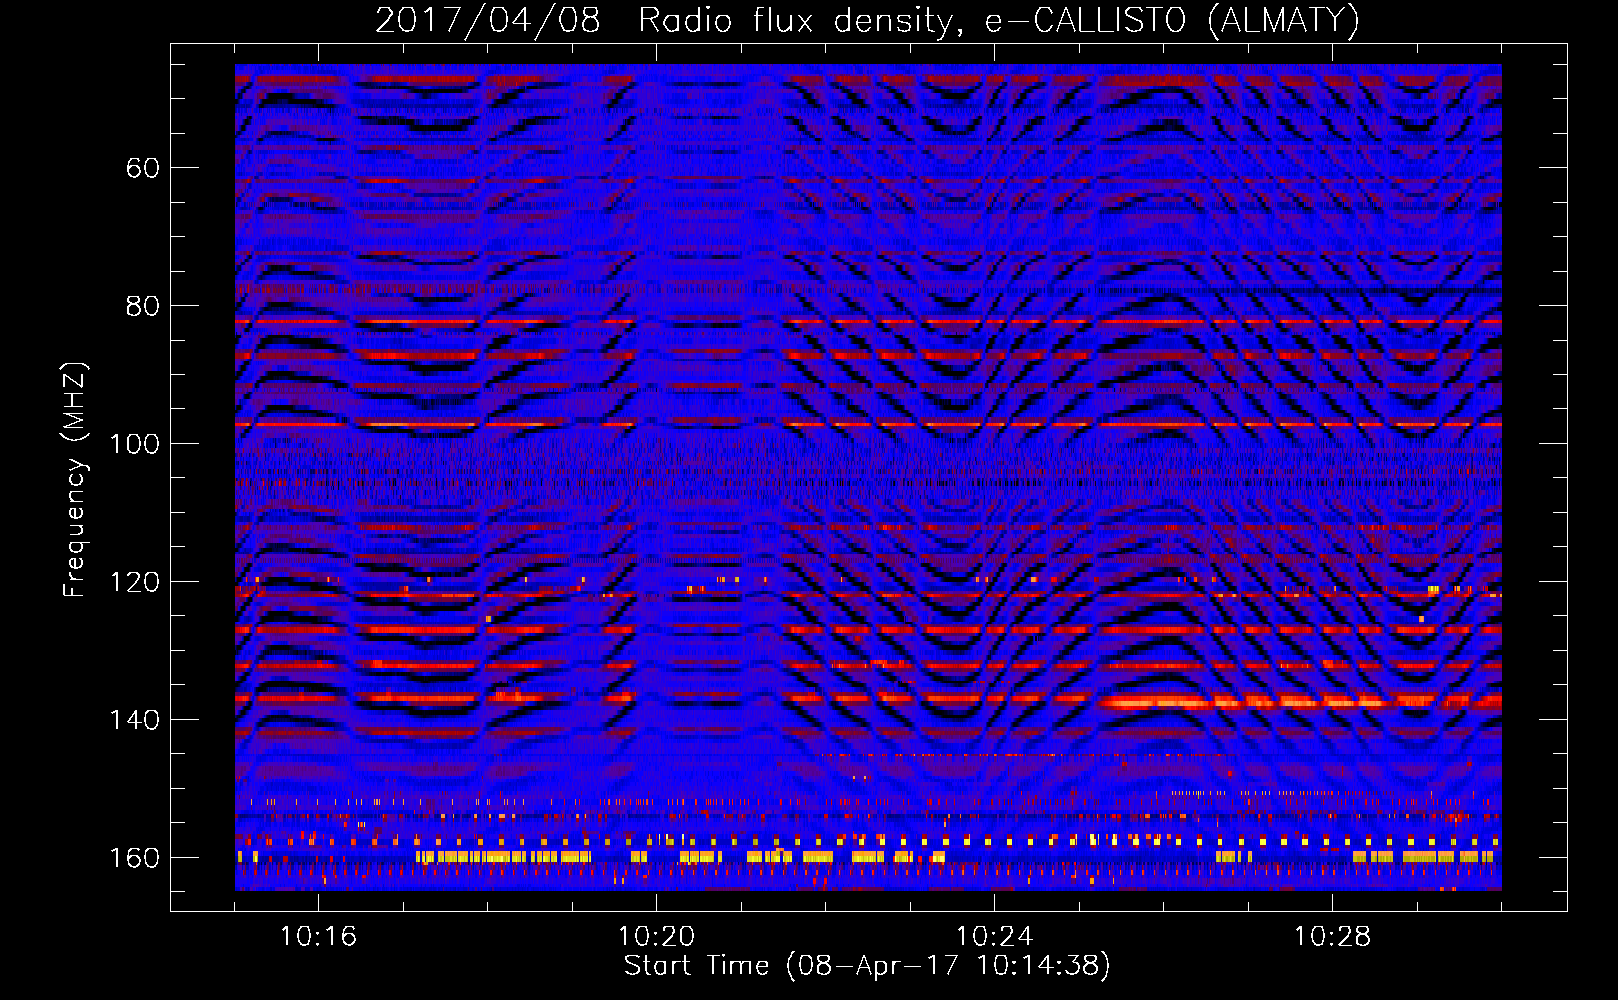Click the 80 frequency tick label

point(143,306)
